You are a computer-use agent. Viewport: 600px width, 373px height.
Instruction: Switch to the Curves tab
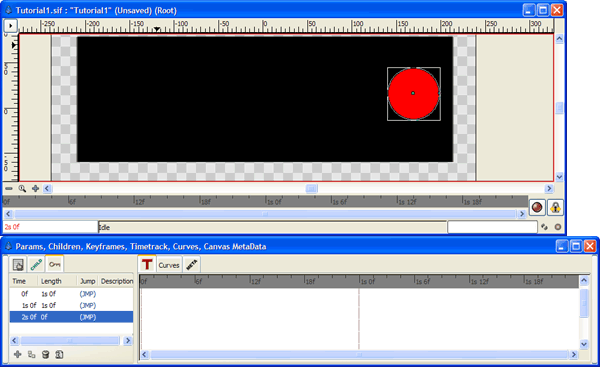click(x=169, y=265)
